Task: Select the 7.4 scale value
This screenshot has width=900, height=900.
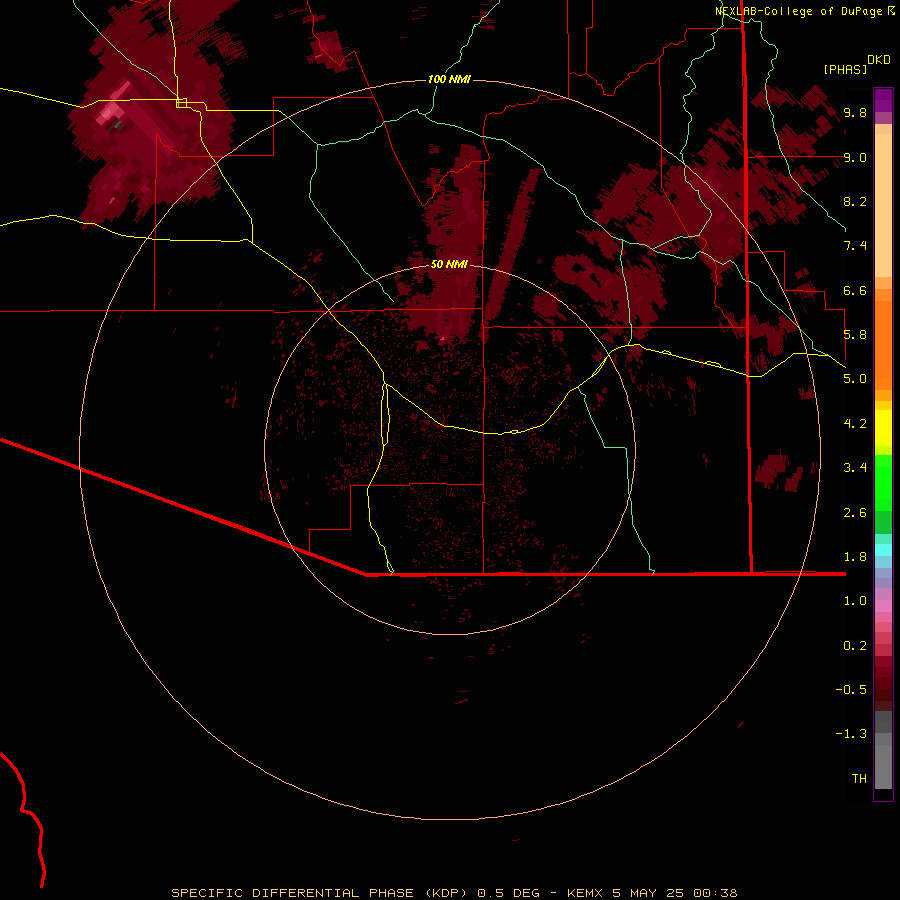Action: tap(855, 246)
